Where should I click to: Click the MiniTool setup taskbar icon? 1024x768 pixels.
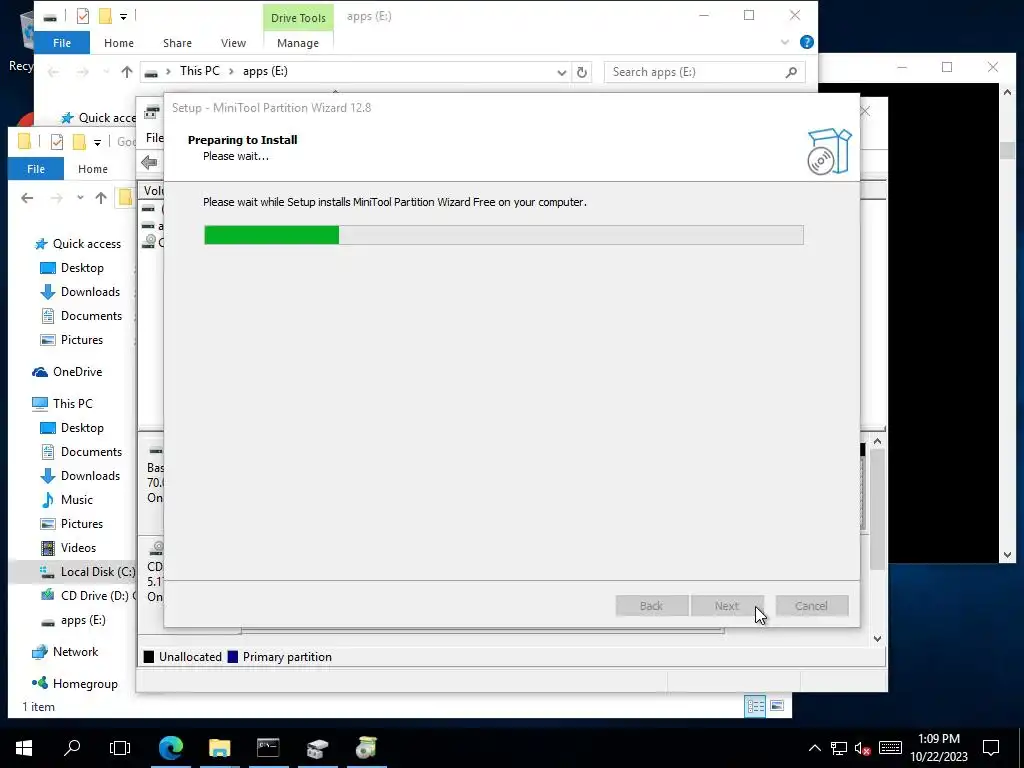tap(366, 747)
